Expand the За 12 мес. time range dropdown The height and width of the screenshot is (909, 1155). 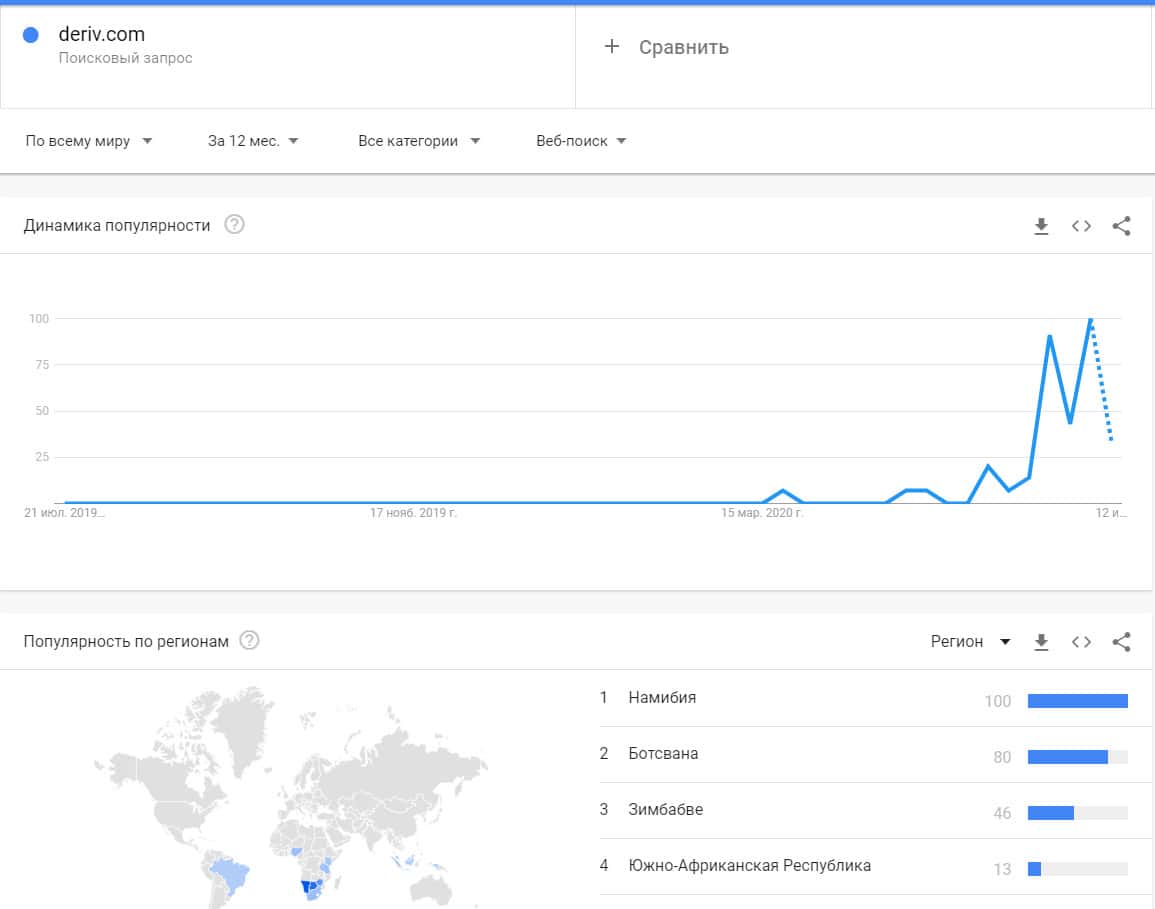click(x=253, y=141)
